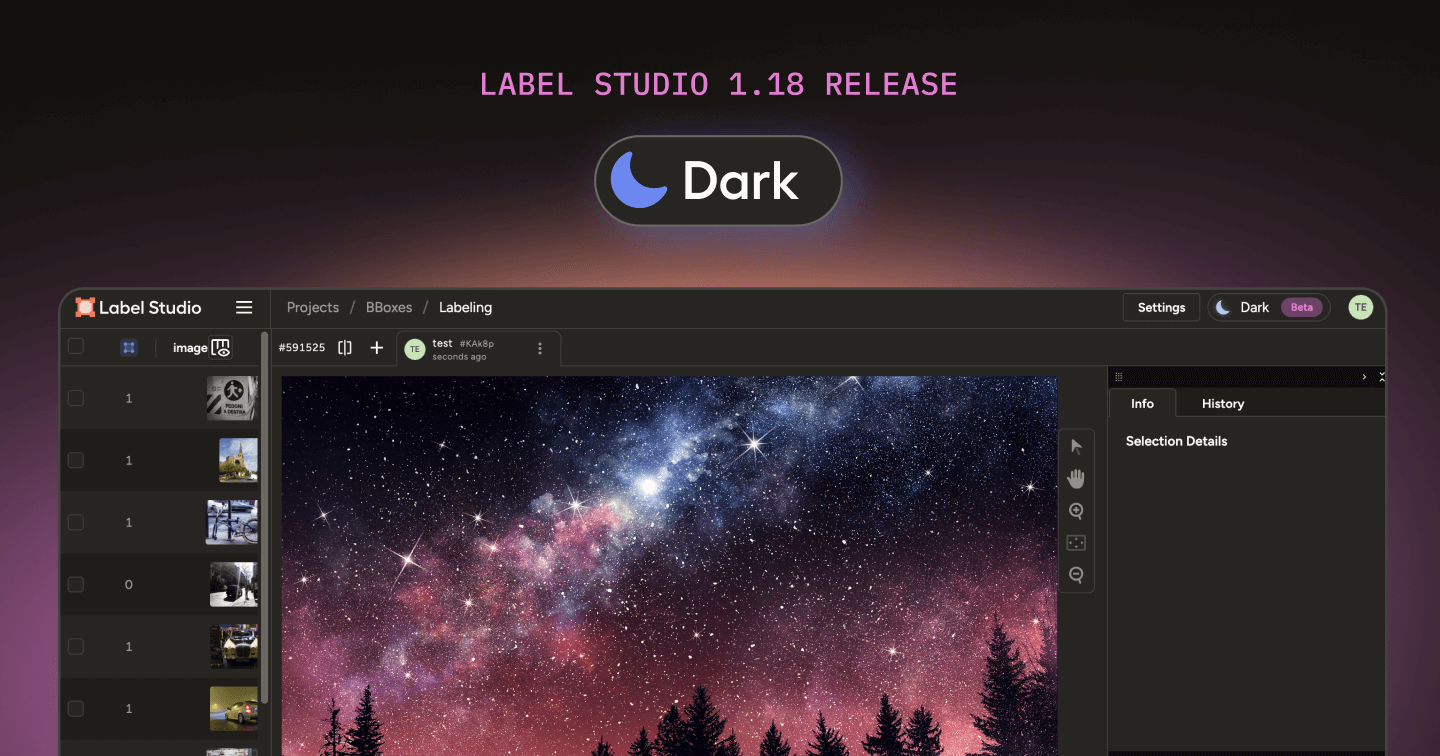Viewport: 1440px width, 756px height.
Task: Open the hamburger menu next to Label Studio
Action: tap(244, 307)
